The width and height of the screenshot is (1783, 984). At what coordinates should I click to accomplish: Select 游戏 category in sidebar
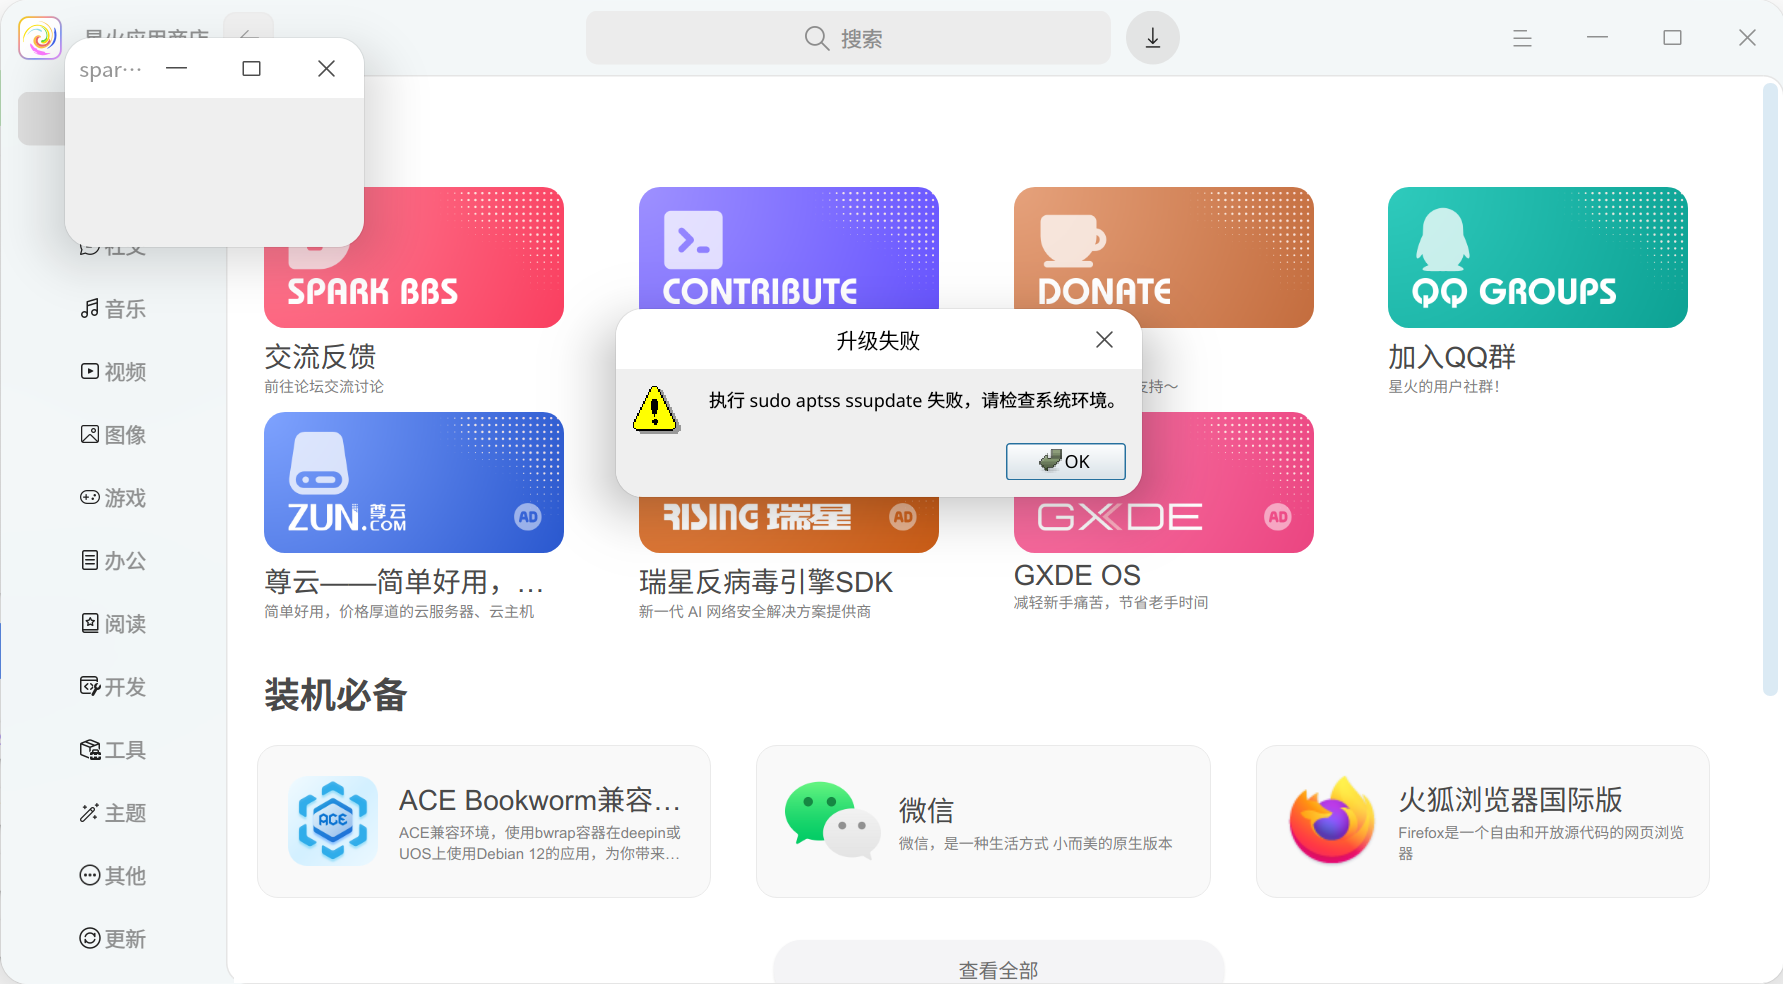[x=113, y=498]
